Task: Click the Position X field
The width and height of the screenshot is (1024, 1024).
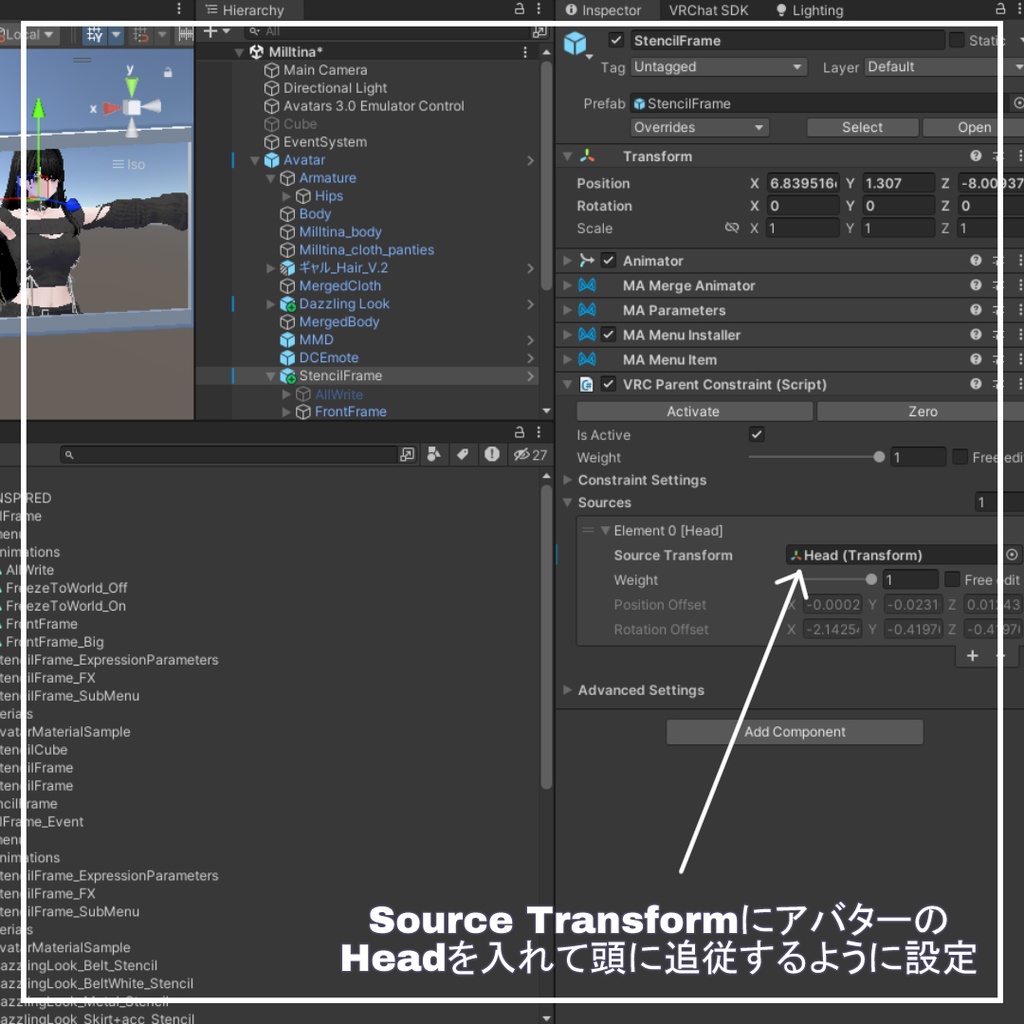Action: pos(803,183)
